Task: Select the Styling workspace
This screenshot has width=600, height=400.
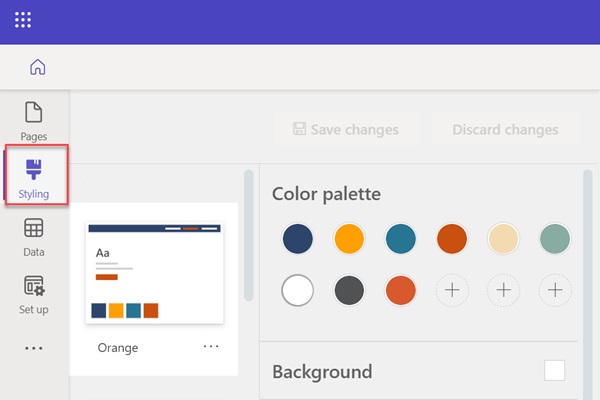Action: [34, 178]
